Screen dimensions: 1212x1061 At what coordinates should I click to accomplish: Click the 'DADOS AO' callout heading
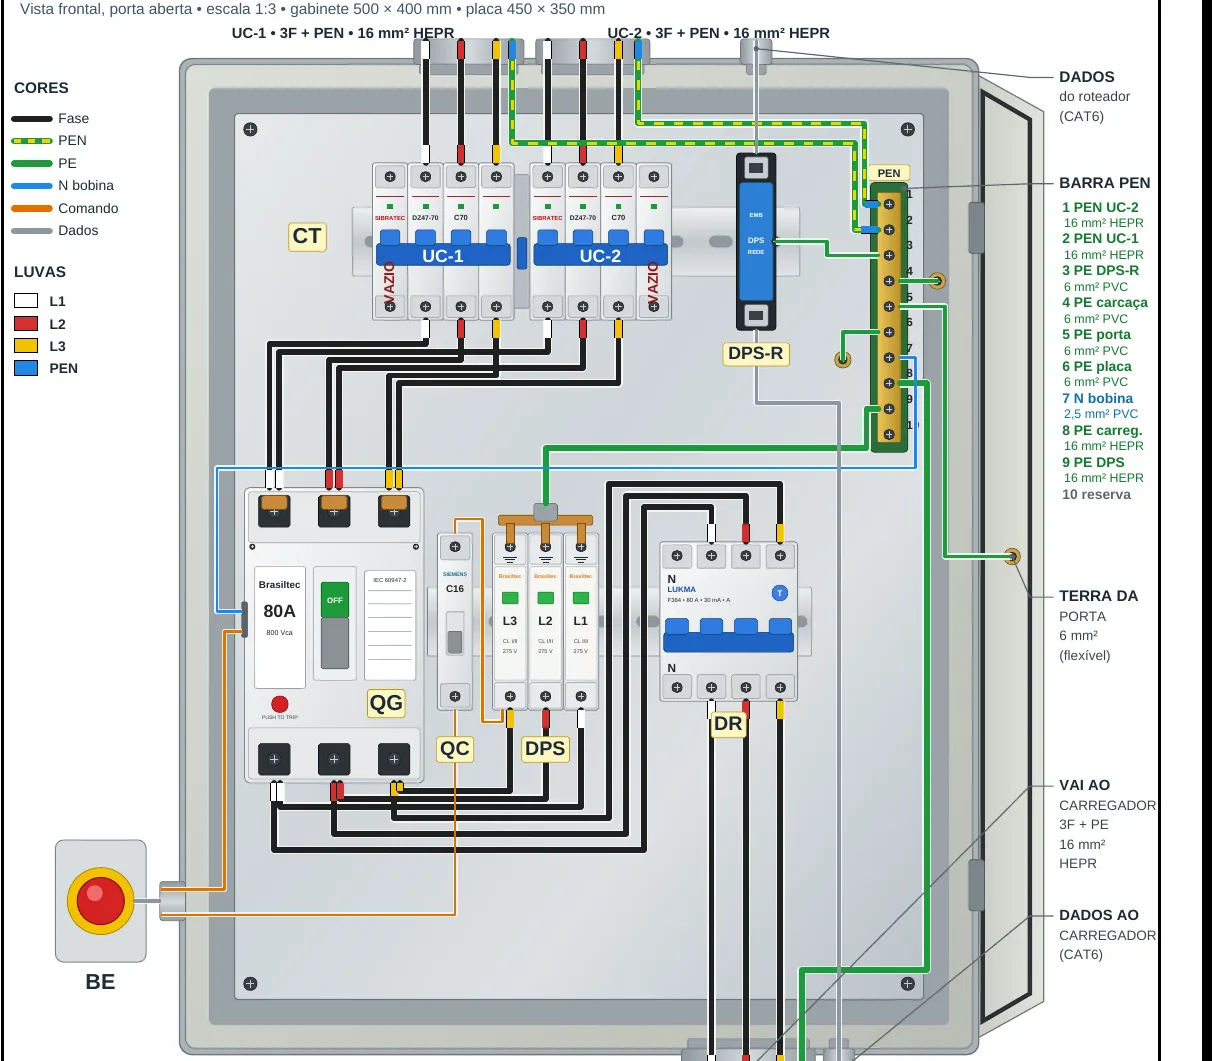(x=1099, y=916)
